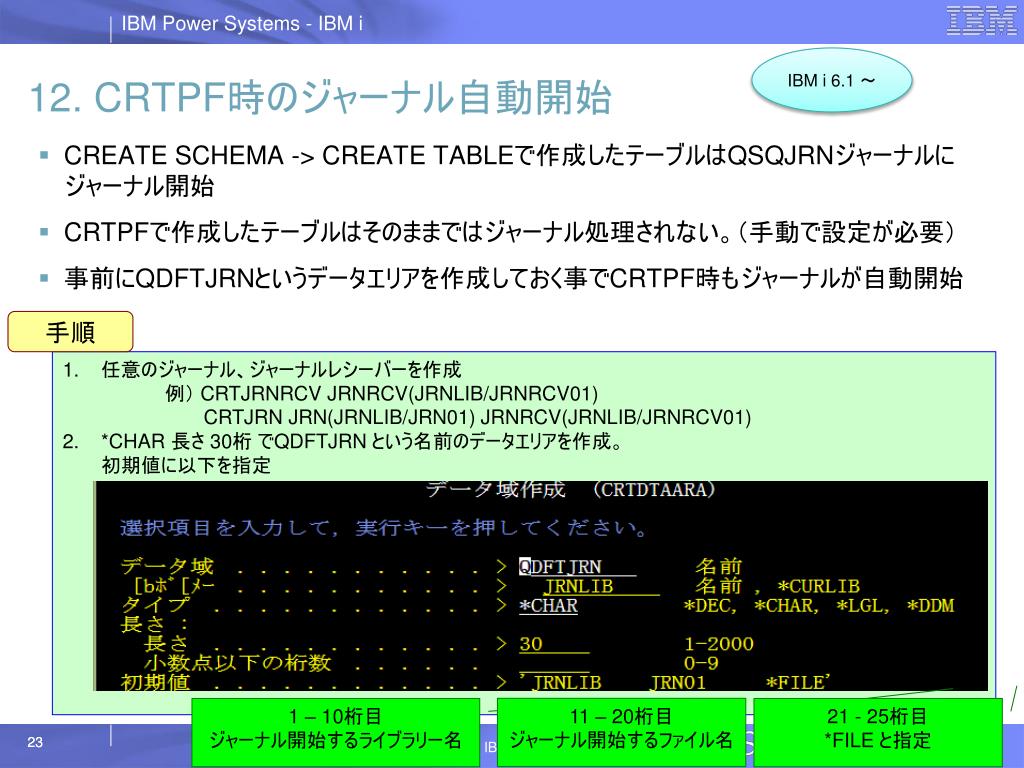Click the line "初期値に以下を指定"
Viewport: 1024px width, 768px height.
coord(186,465)
